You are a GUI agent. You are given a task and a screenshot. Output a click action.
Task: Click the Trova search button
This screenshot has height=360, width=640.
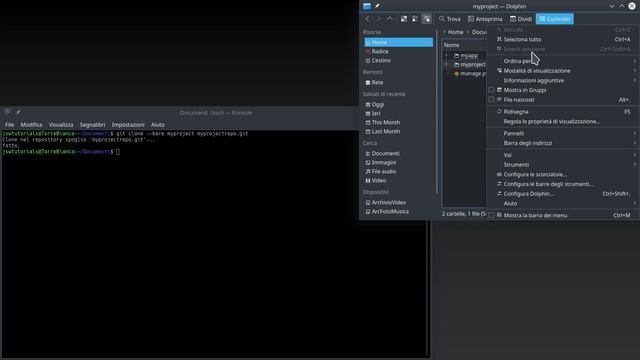tap(450, 19)
